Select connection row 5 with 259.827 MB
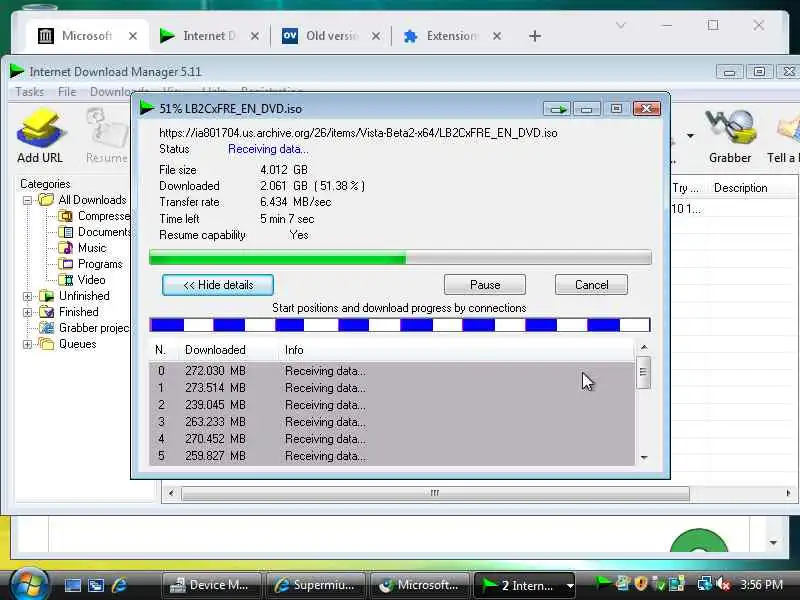Viewport: 800px width, 600px height. pyautogui.click(x=392, y=456)
